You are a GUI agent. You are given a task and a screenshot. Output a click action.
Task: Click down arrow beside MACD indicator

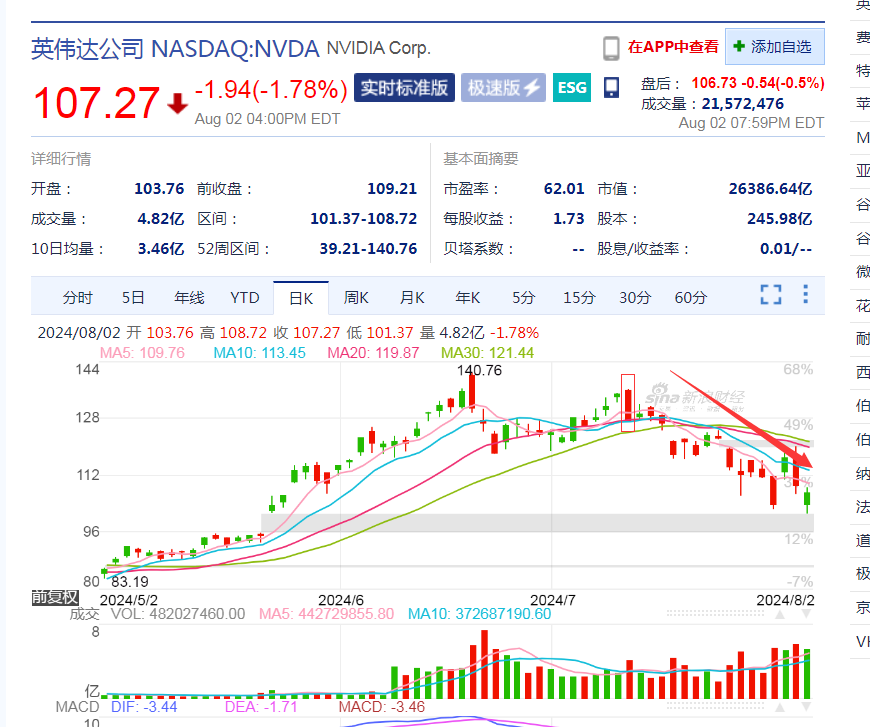(x=806, y=707)
